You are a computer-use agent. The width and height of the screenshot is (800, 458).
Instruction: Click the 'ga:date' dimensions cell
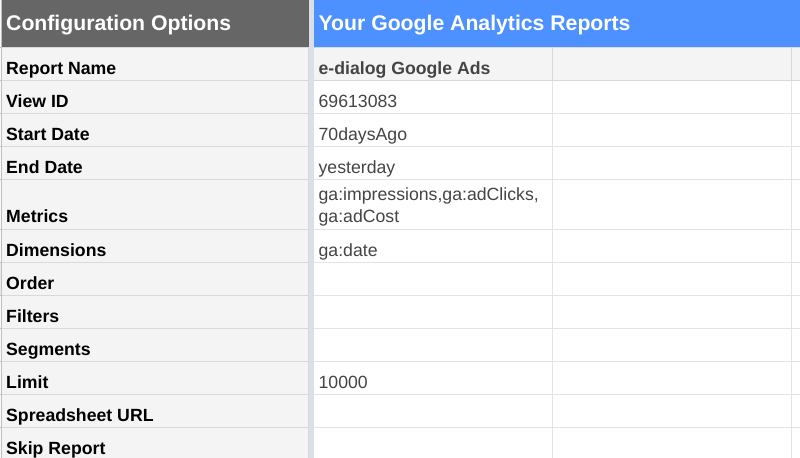click(432, 250)
